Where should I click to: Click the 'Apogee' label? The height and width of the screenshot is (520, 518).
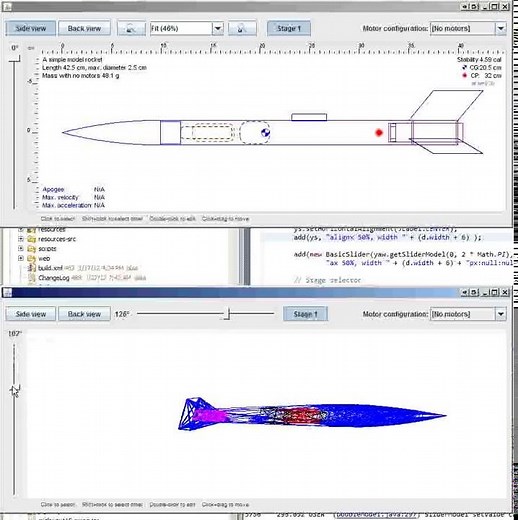[x=53, y=189]
